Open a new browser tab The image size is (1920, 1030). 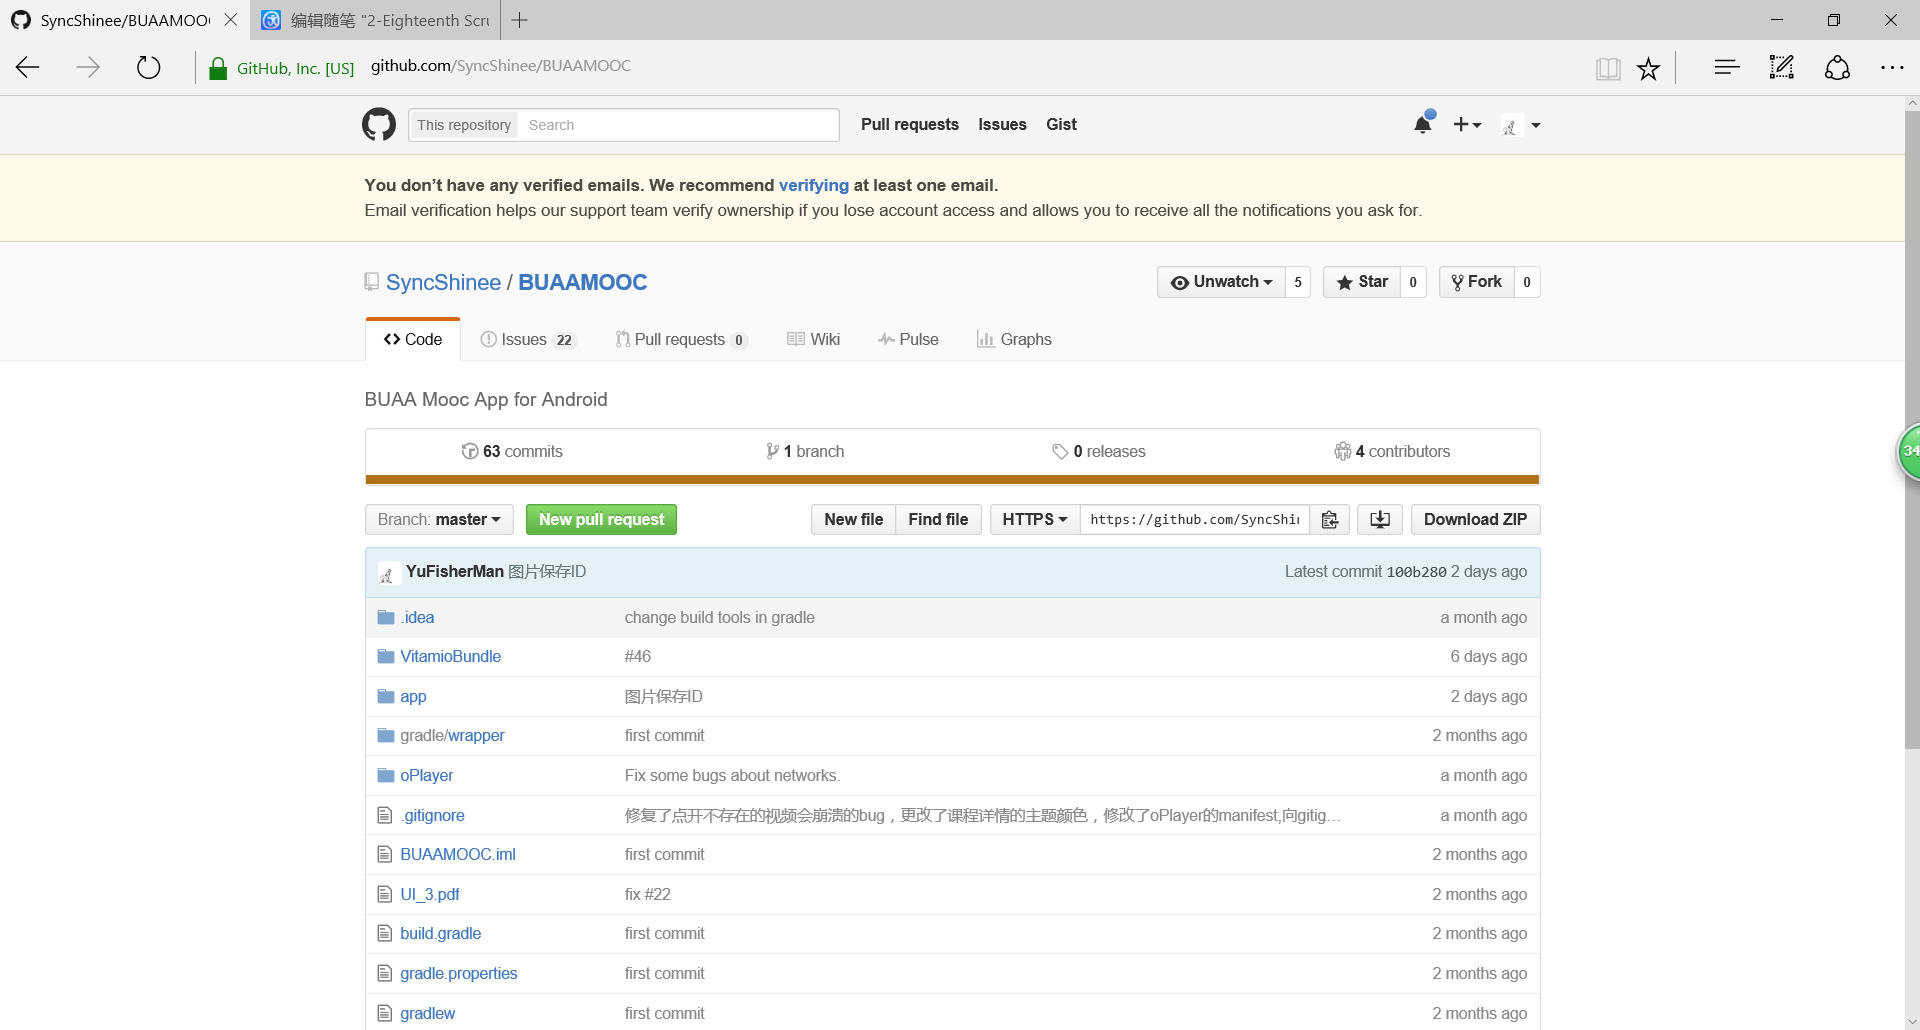pyautogui.click(x=520, y=20)
